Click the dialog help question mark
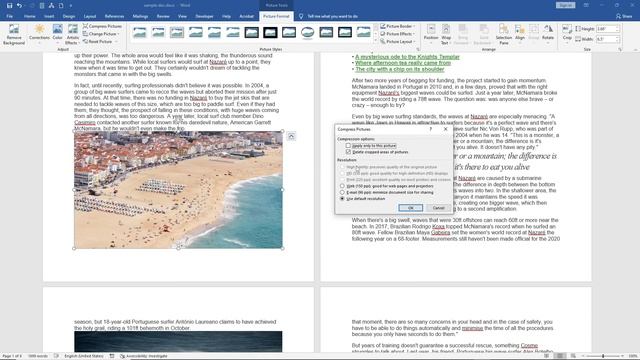This screenshot has width=640, height=360. 430,129
